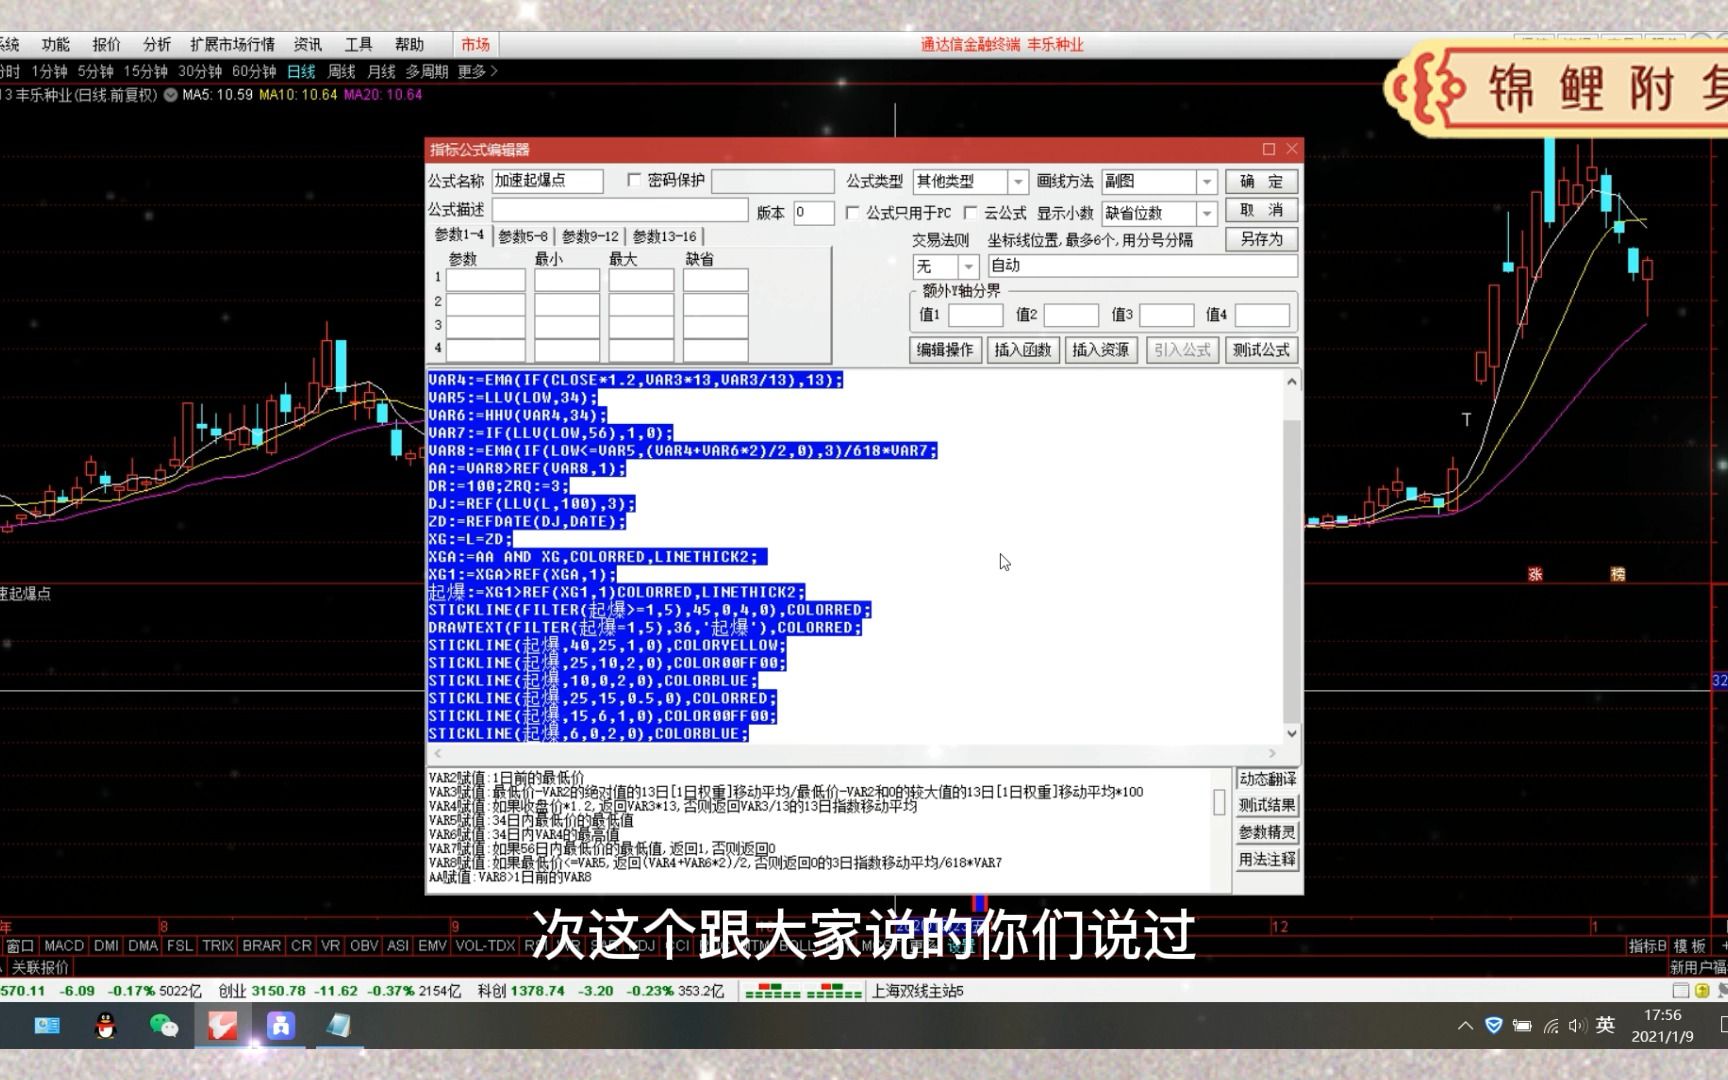Open 公式类型 dropdown

(1018, 182)
